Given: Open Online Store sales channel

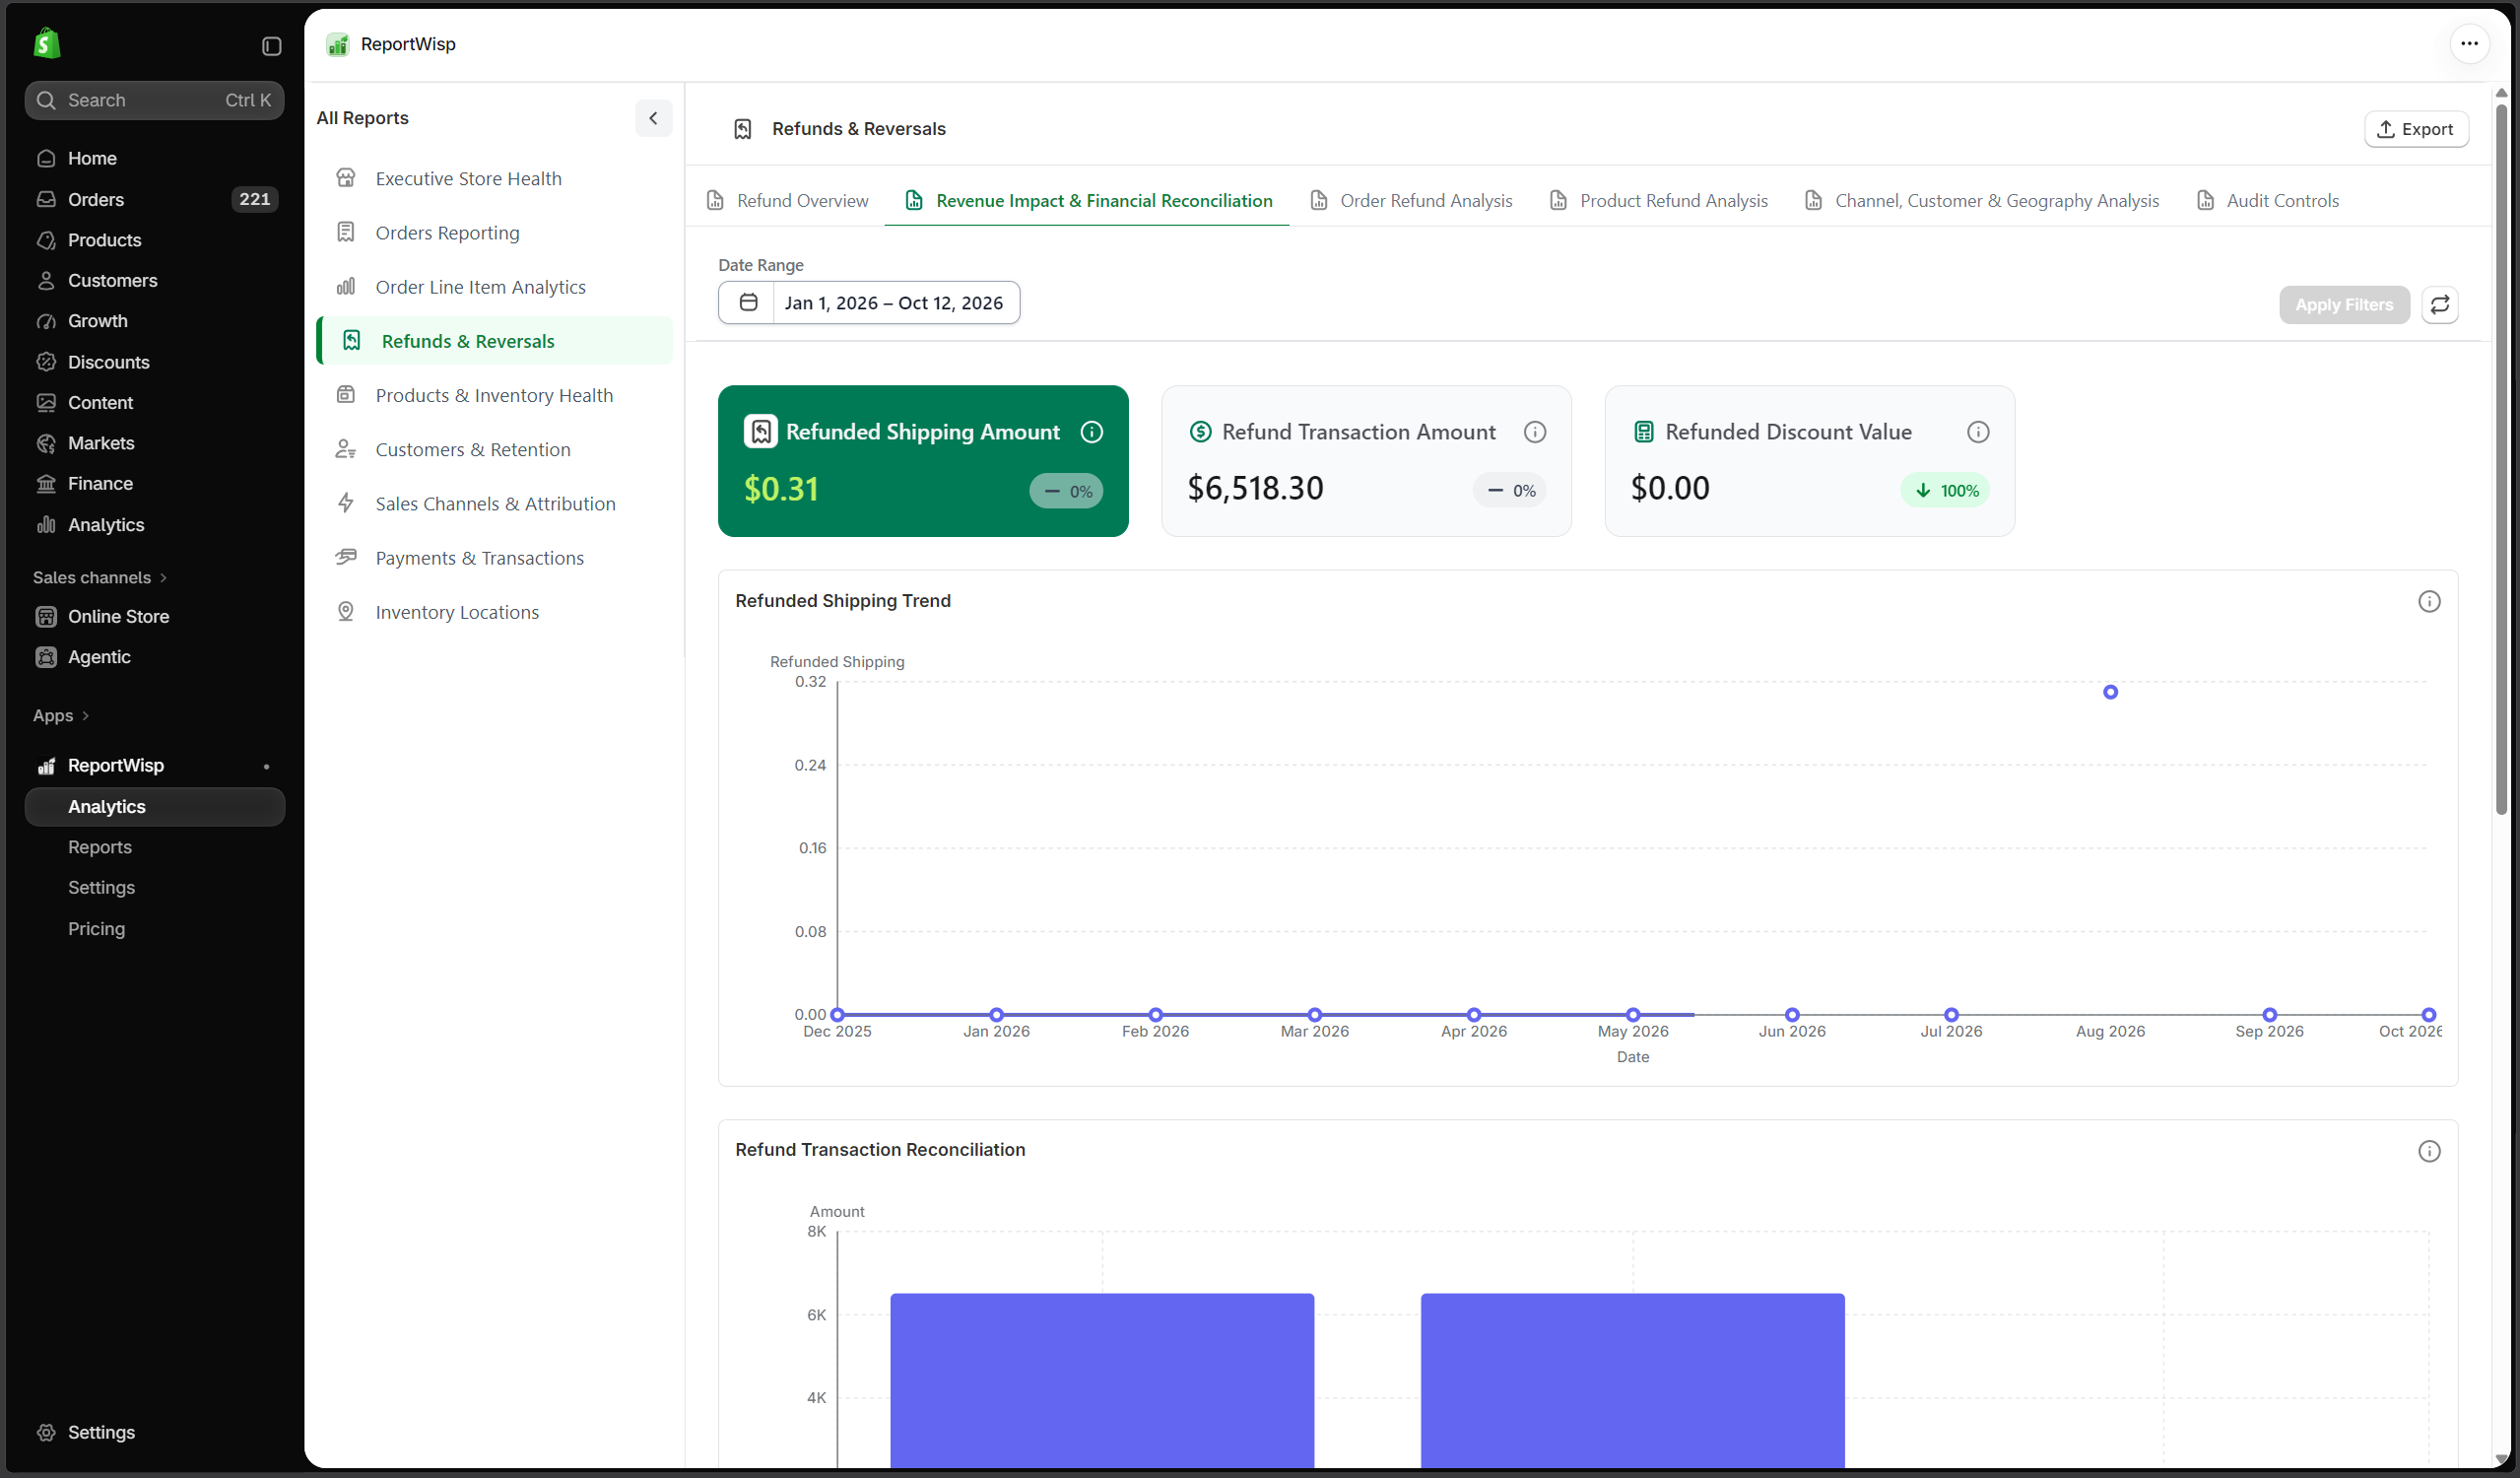Looking at the screenshot, I should pyautogui.click(x=155, y=616).
